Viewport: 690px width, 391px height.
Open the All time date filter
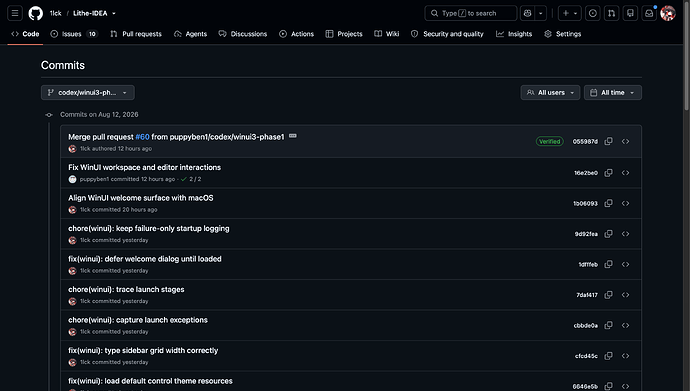[613, 92]
